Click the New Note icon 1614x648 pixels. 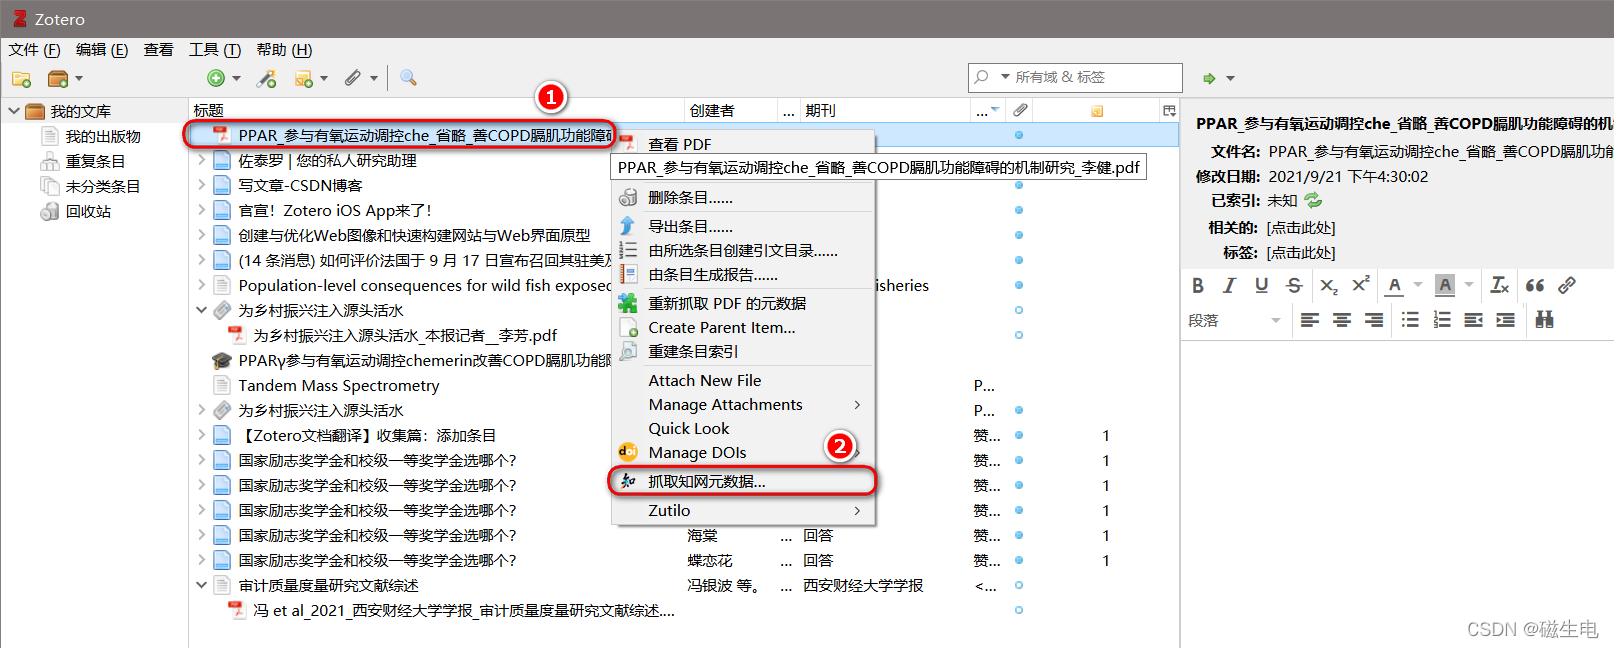point(304,78)
